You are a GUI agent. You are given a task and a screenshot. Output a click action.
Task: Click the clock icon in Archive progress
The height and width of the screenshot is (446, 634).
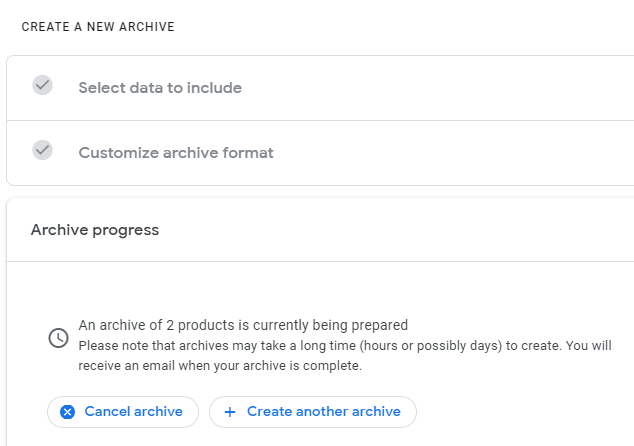tap(58, 338)
